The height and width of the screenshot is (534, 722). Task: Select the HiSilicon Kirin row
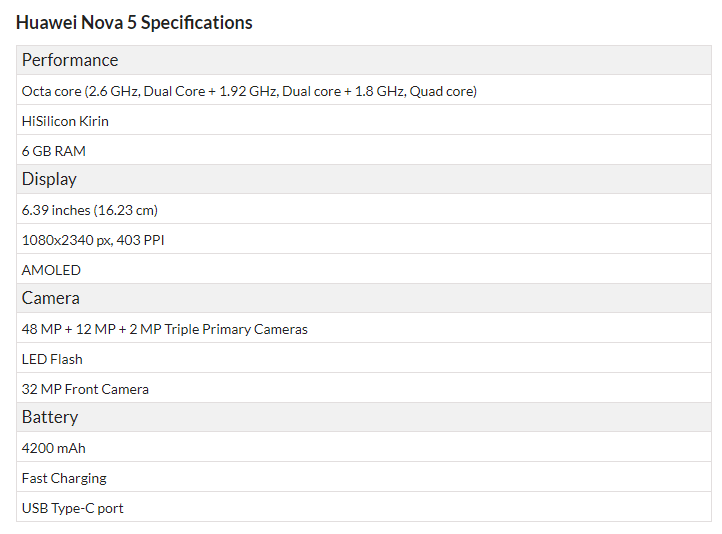pyautogui.click(x=364, y=121)
